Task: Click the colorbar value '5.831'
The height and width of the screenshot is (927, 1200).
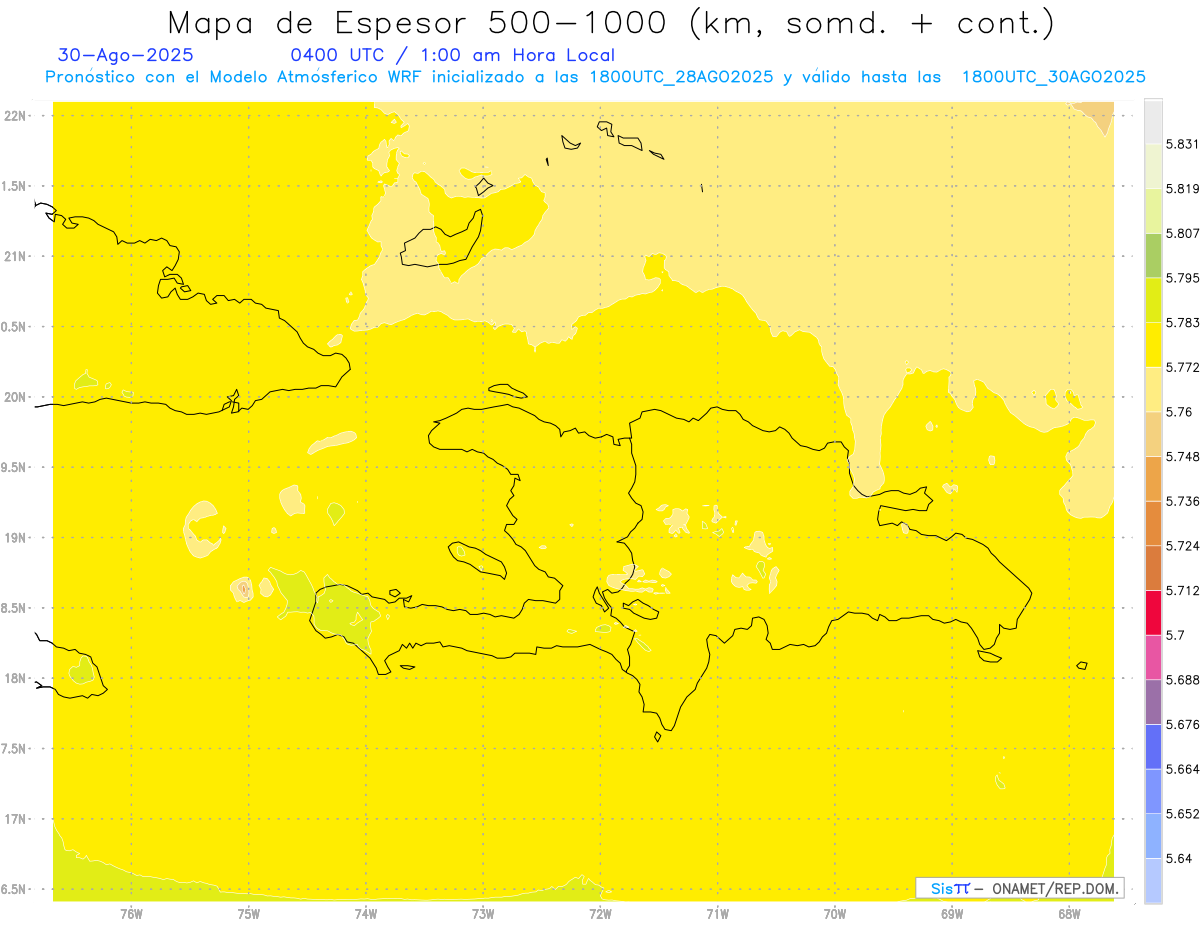Action: click(1182, 144)
